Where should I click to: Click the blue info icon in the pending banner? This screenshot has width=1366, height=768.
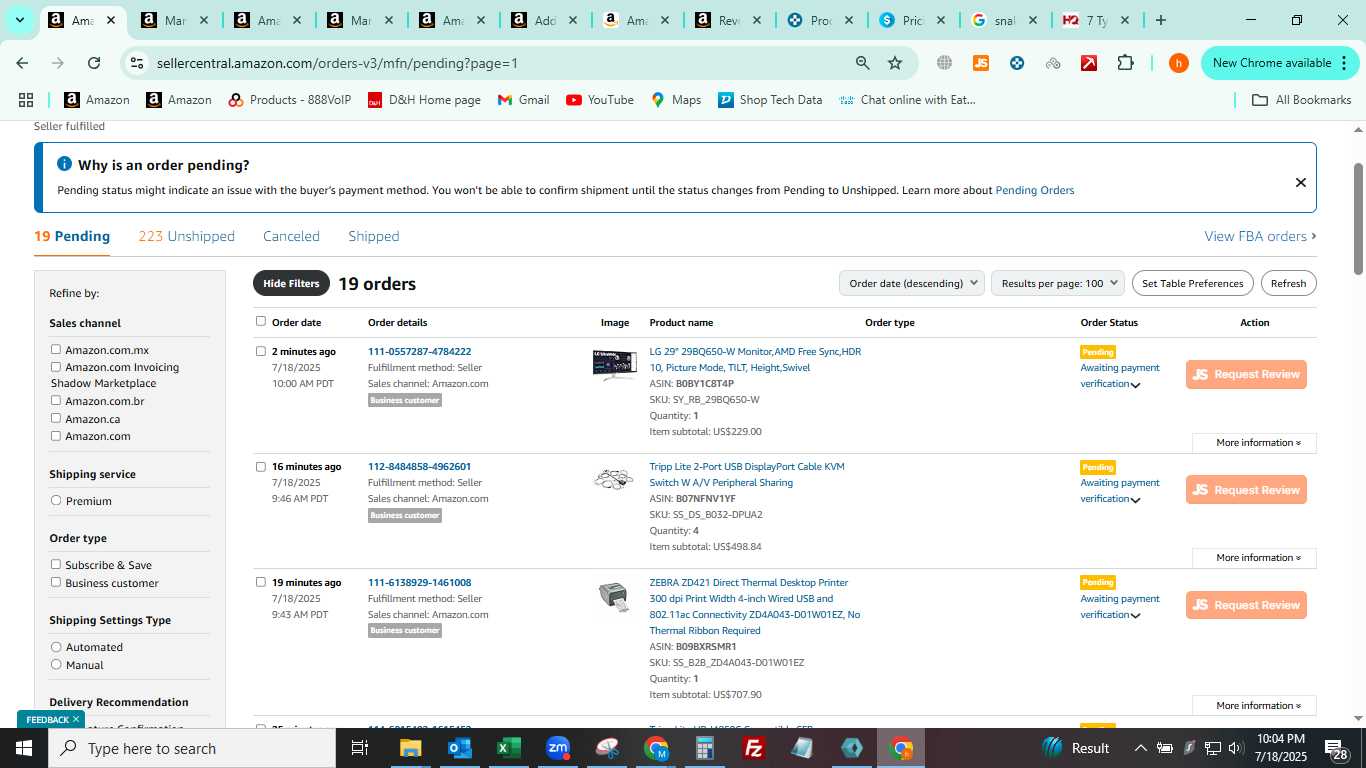click(64, 164)
